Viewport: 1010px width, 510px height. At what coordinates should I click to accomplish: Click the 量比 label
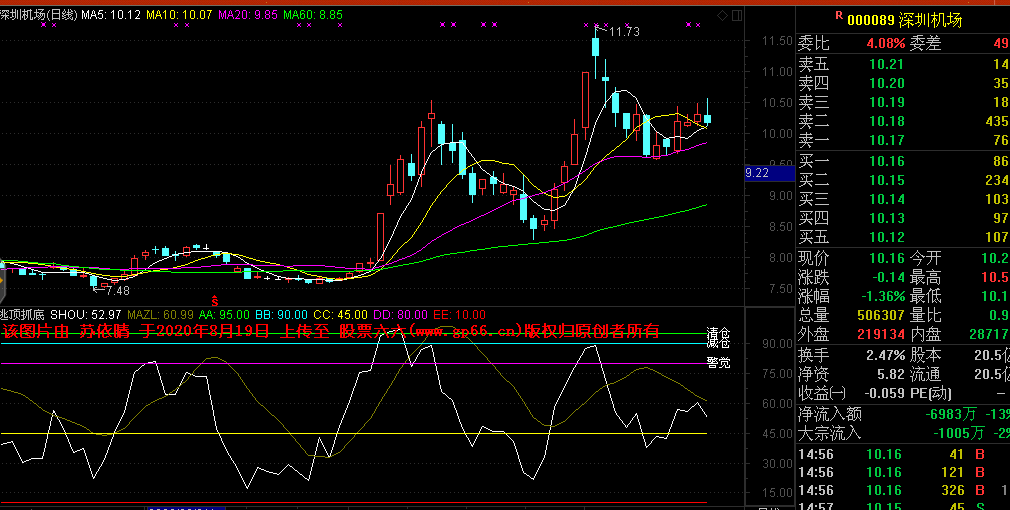(925, 316)
